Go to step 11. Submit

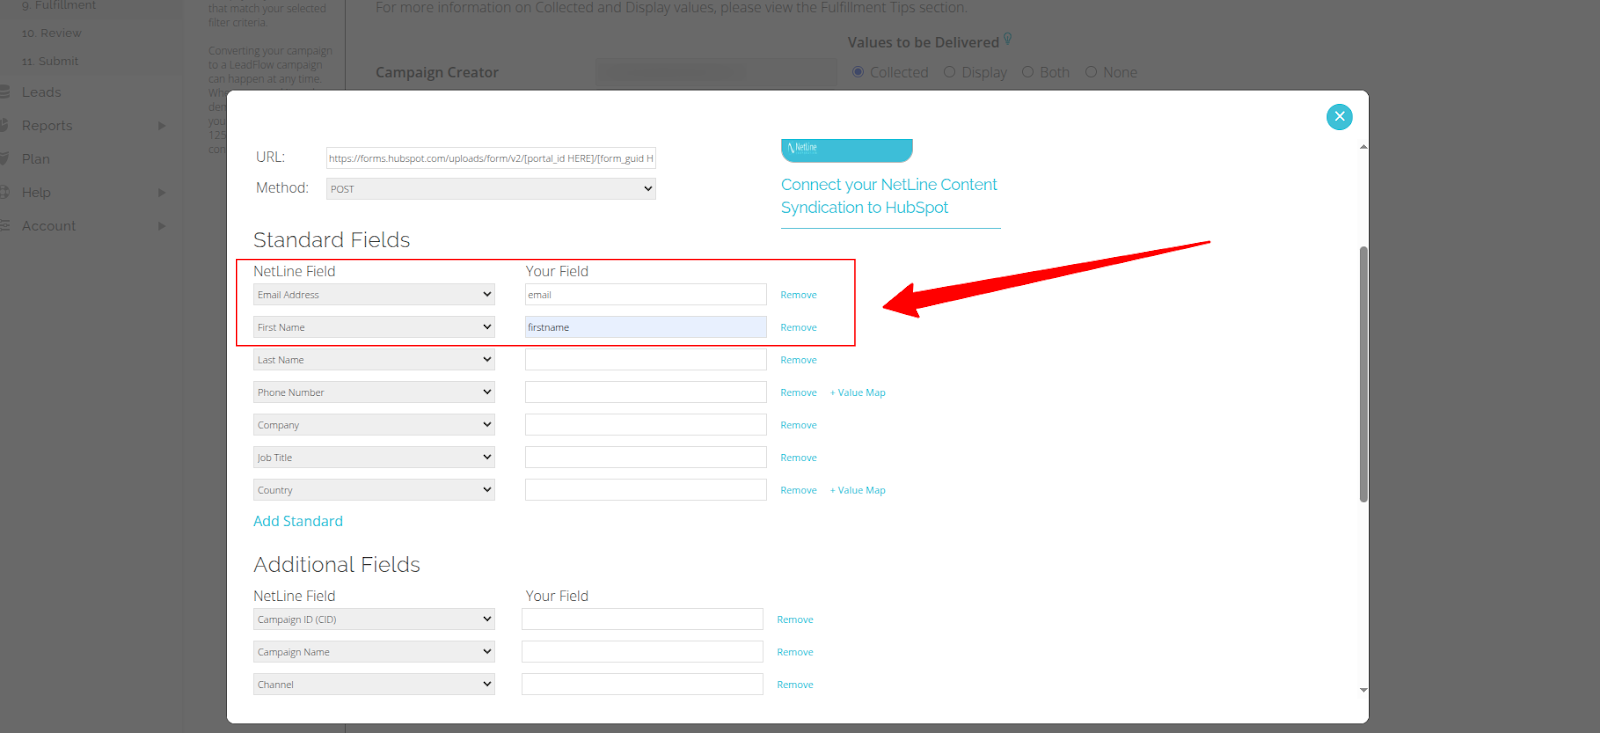click(x=50, y=61)
